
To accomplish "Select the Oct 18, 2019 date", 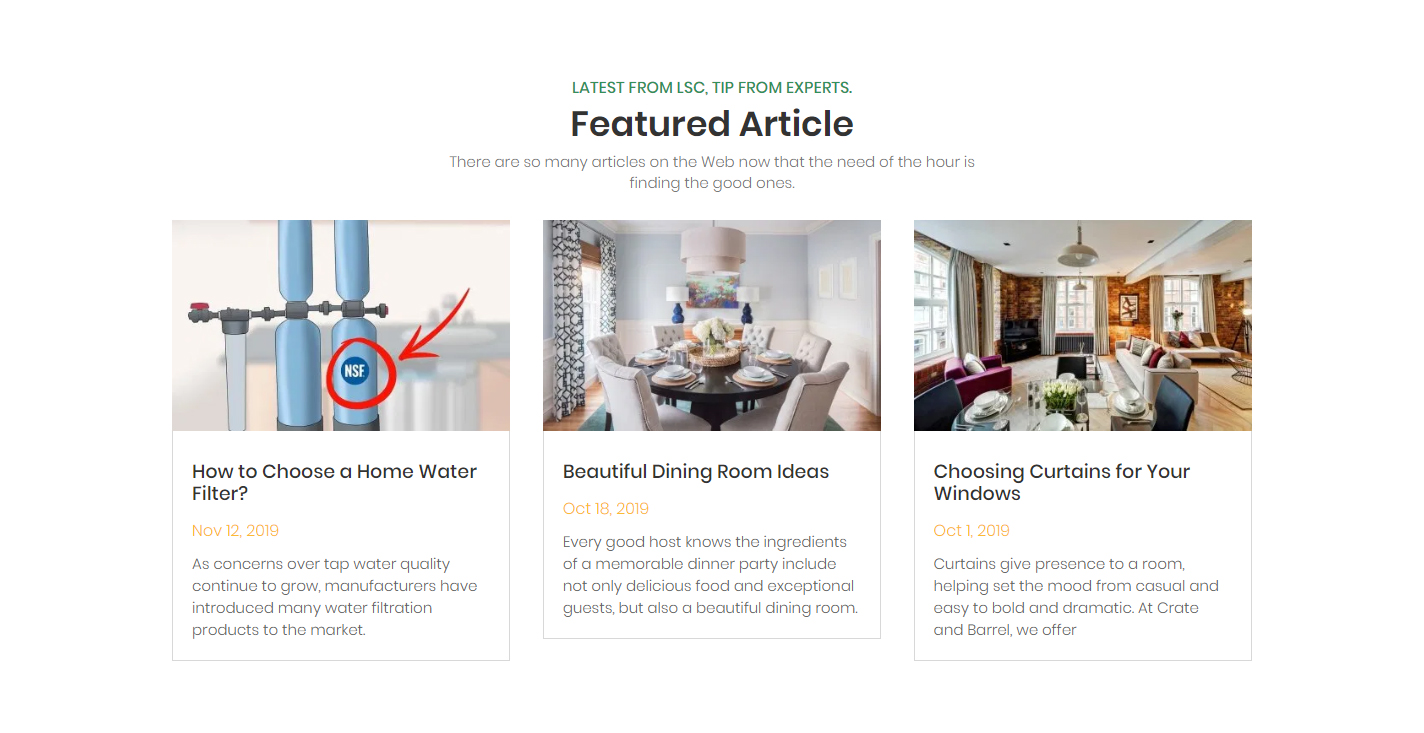I will coord(606,509).
